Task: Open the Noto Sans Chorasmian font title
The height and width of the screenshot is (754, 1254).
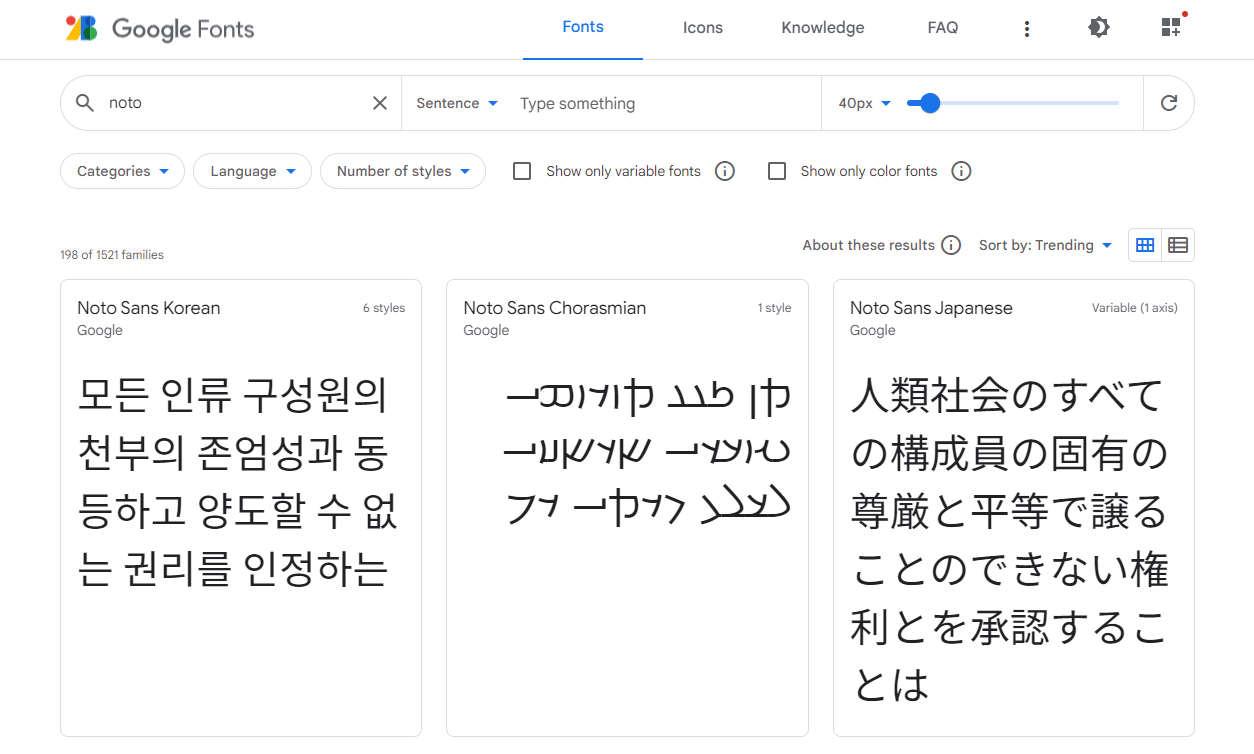Action: point(555,308)
